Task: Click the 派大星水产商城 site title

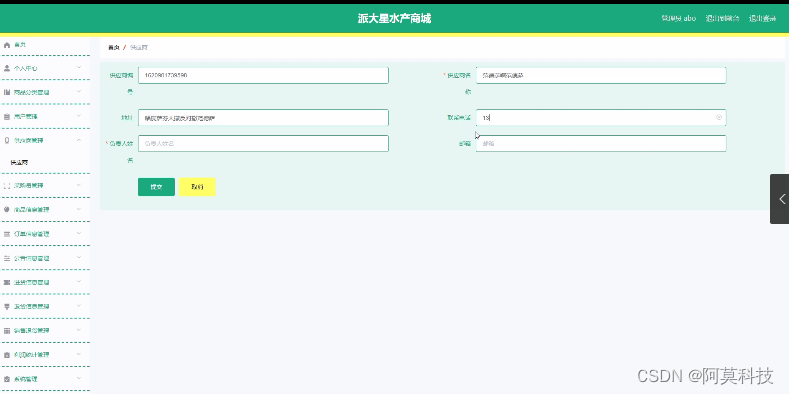Action: point(394,19)
